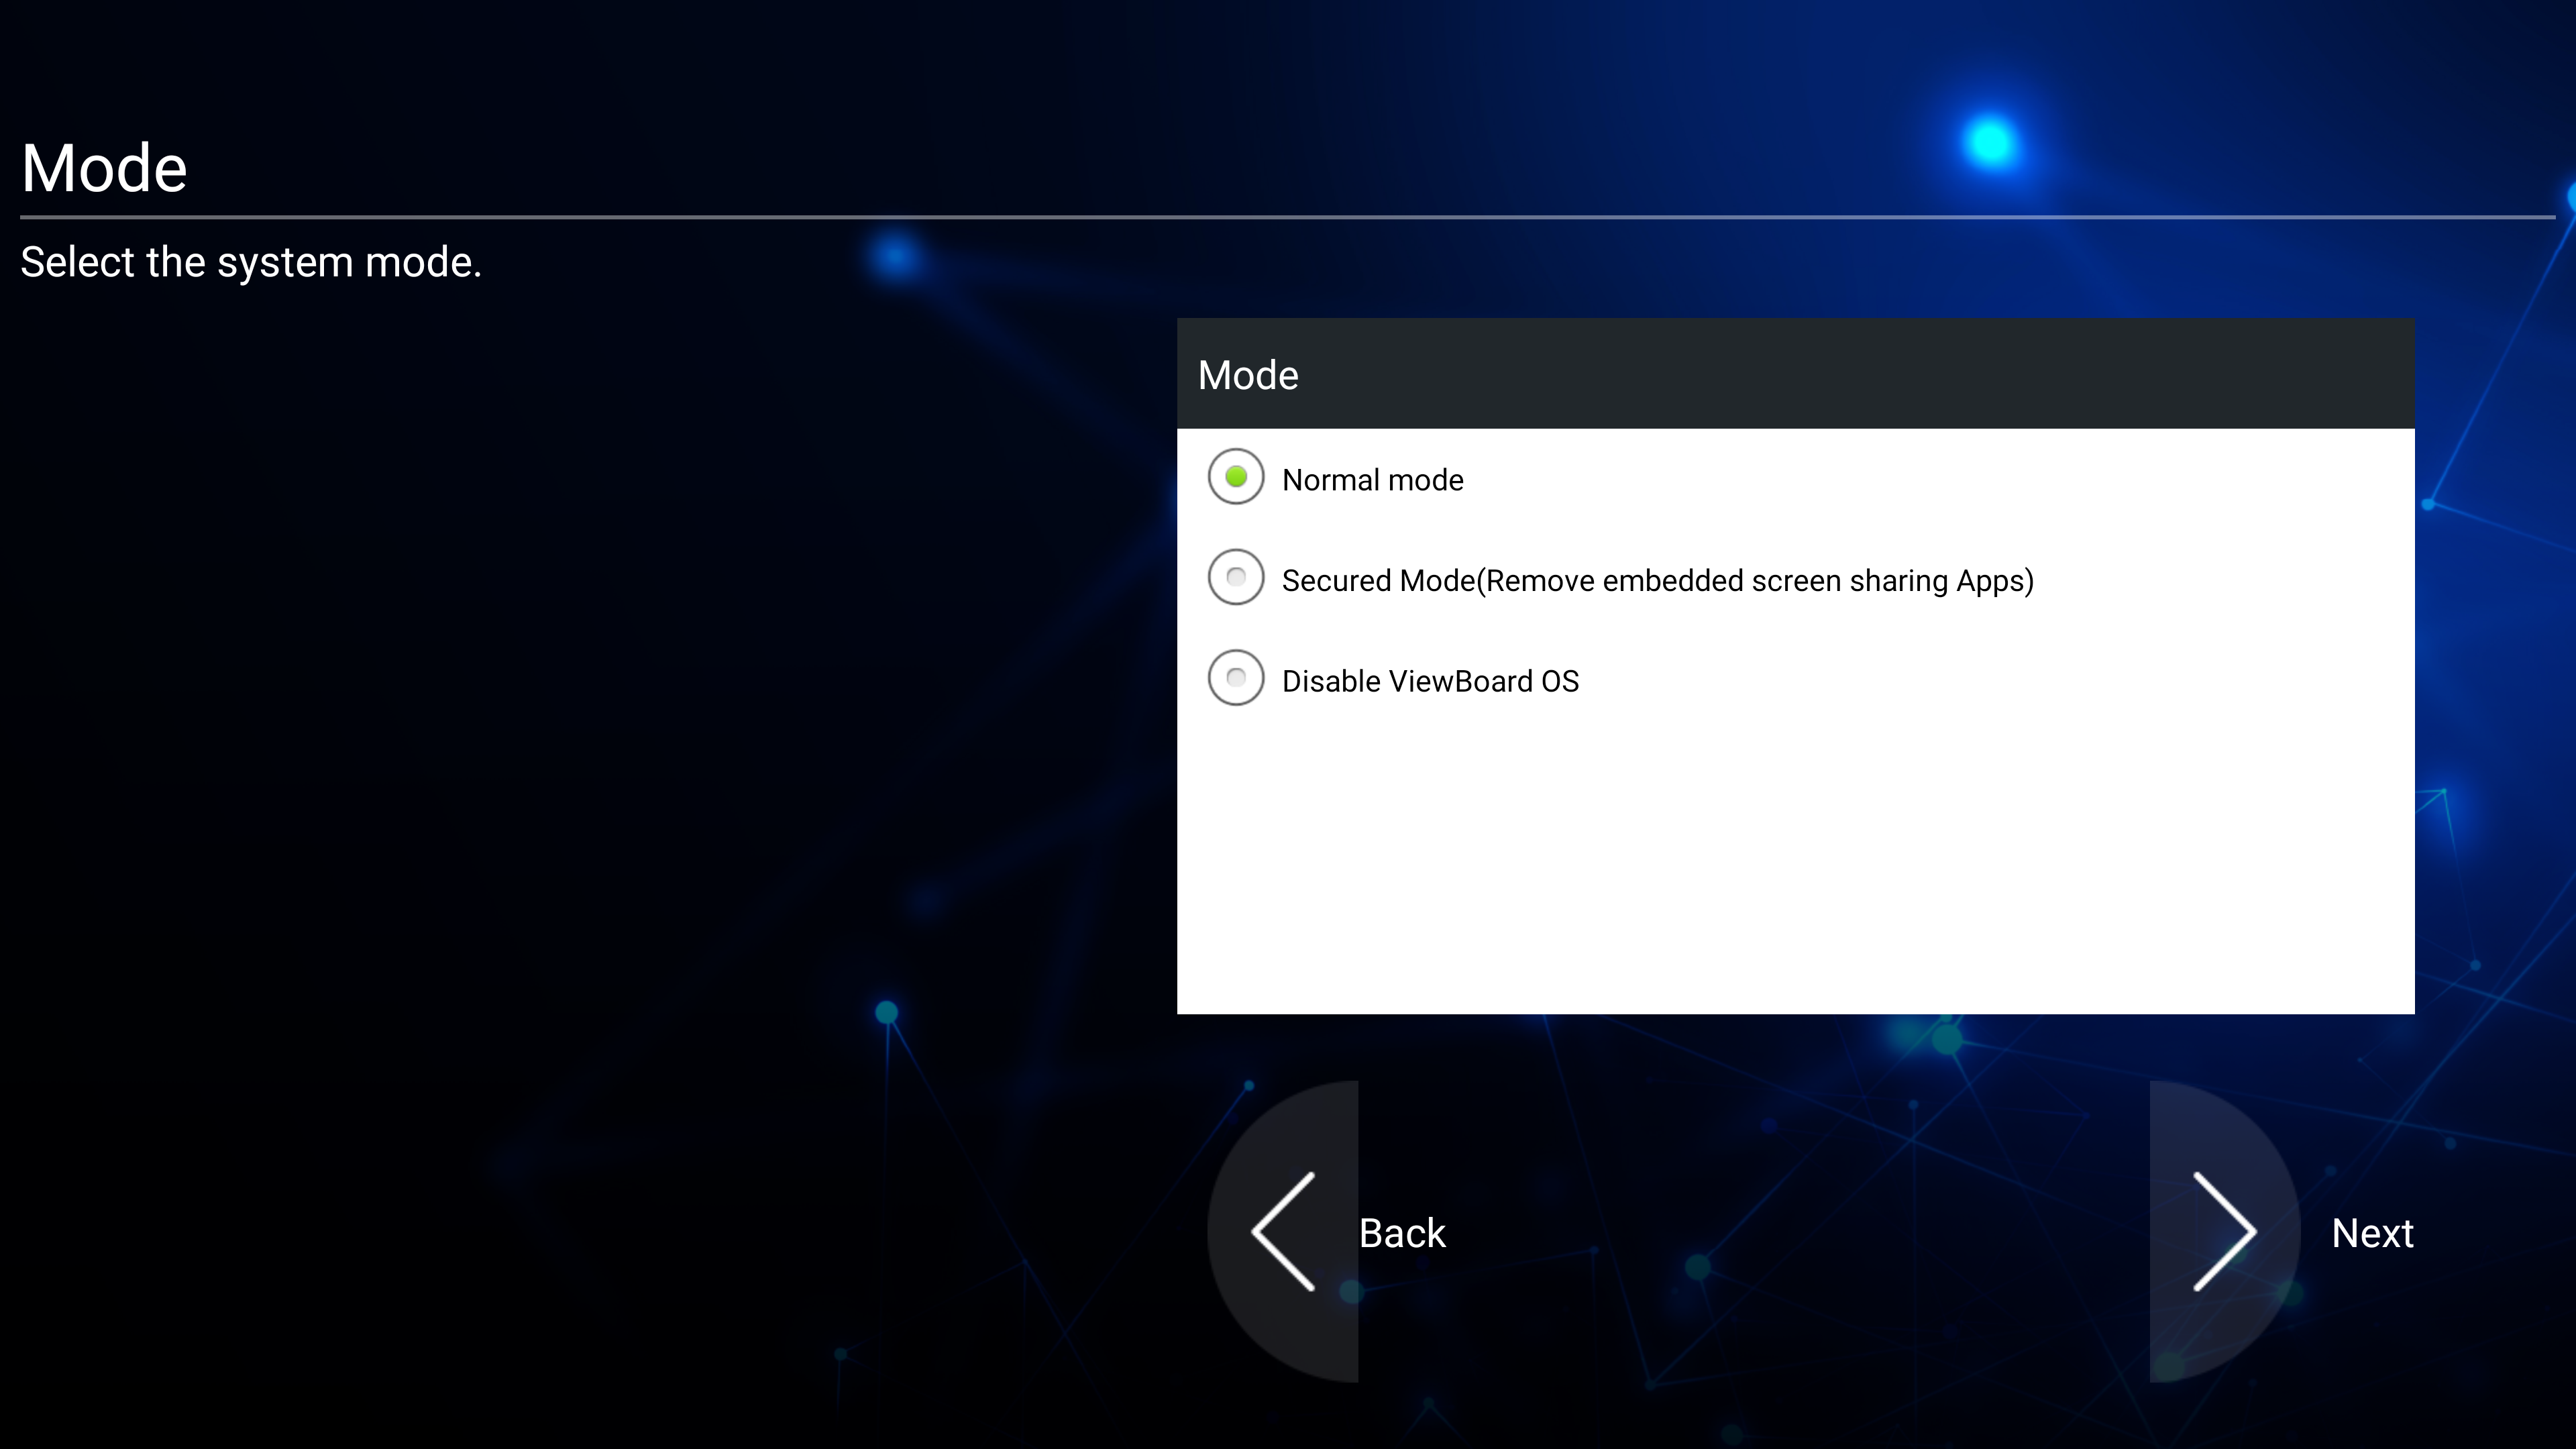
Task: Select the Disable ViewBoard OS radio button
Action: (x=1236, y=678)
